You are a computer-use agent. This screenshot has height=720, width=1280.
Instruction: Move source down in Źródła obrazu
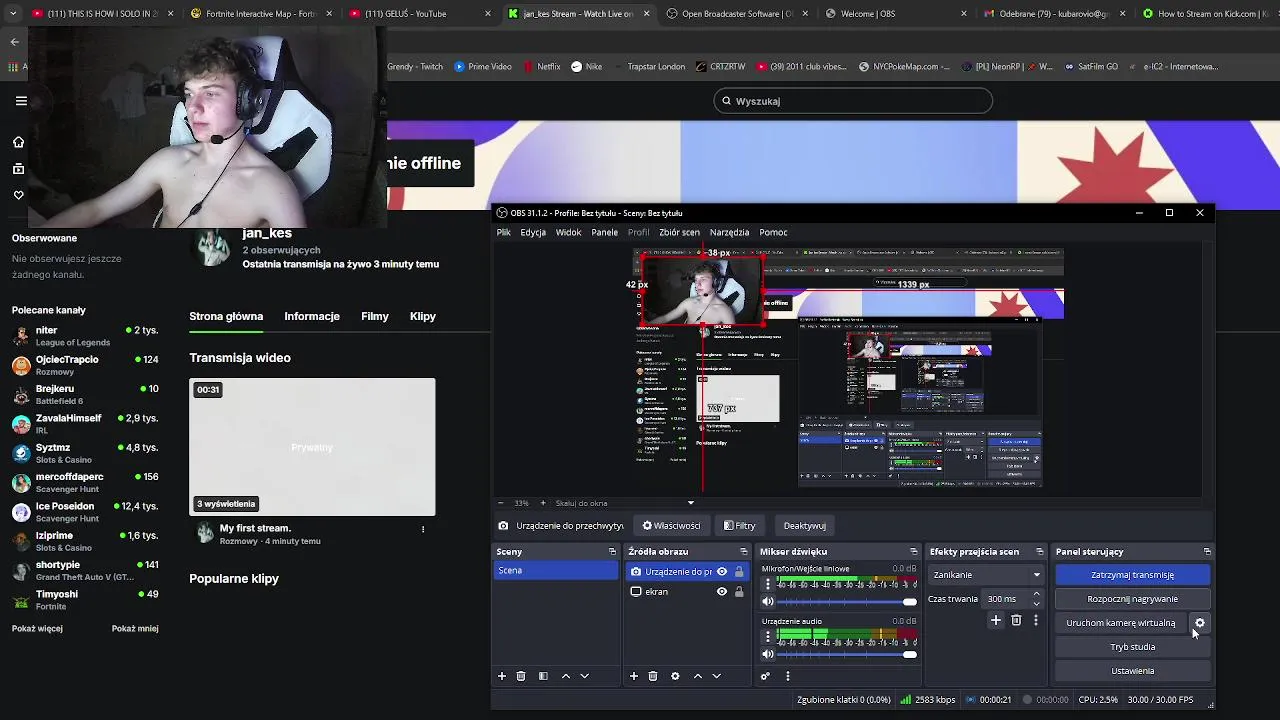point(716,676)
